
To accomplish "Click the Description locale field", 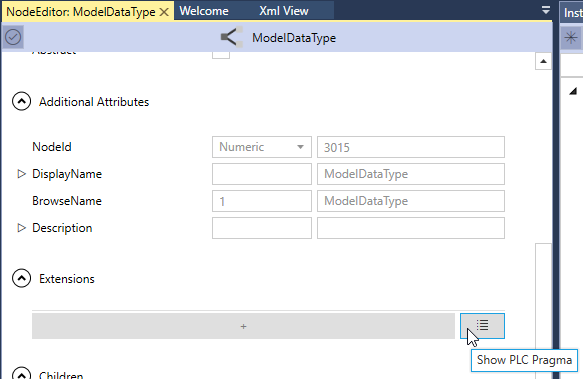I will [262, 228].
